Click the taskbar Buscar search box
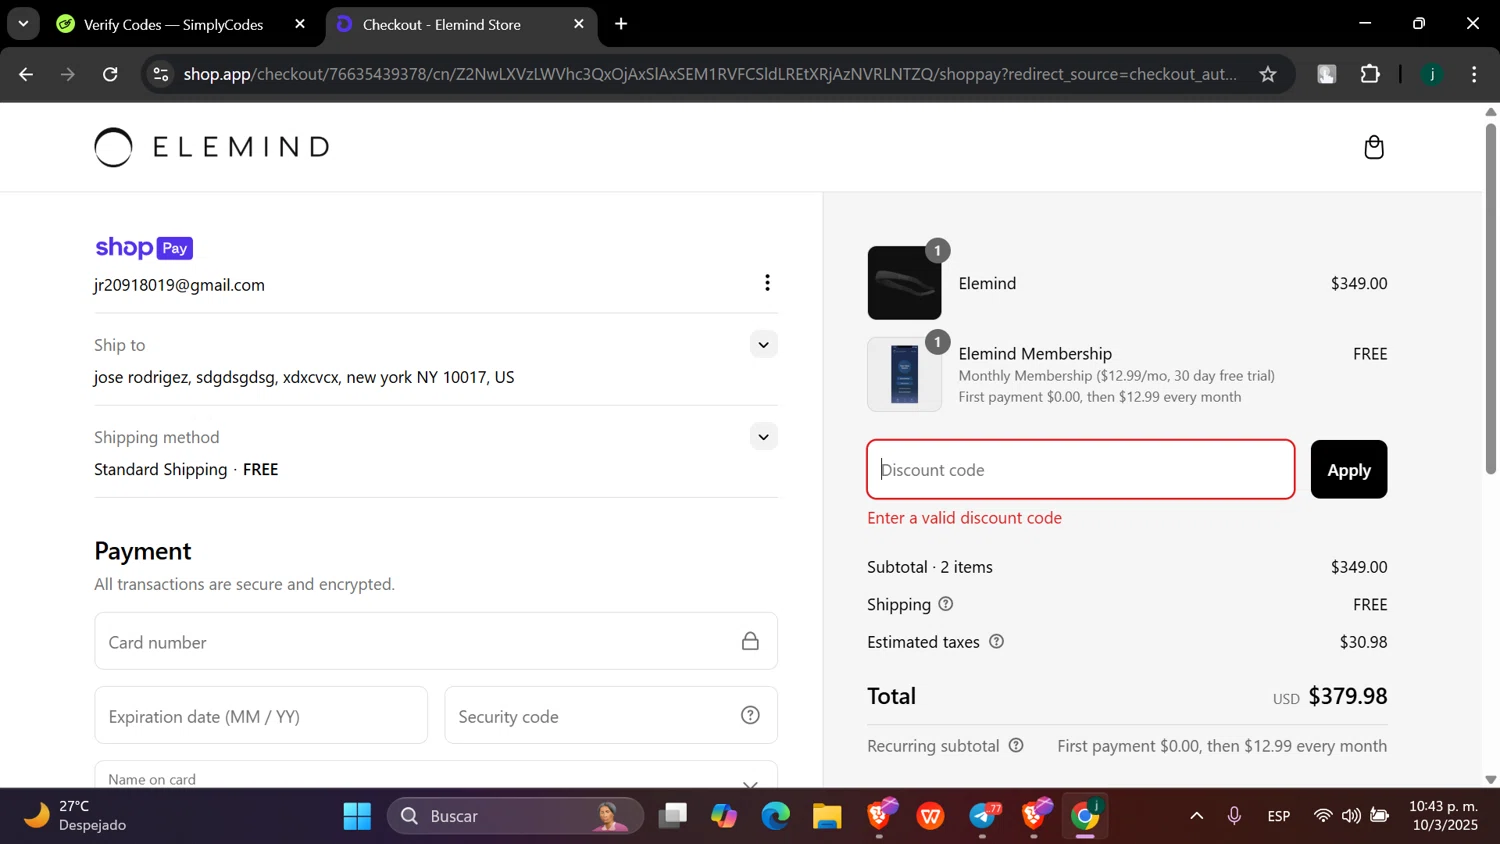The height and width of the screenshot is (844, 1500). pyautogui.click(x=515, y=816)
